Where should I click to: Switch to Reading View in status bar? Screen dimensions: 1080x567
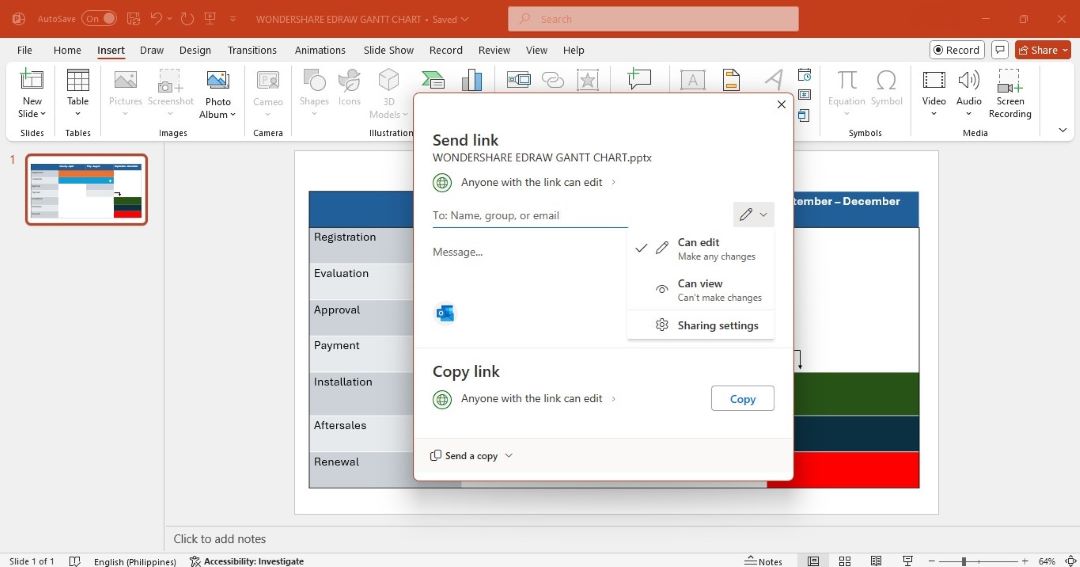[x=875, y=561]
